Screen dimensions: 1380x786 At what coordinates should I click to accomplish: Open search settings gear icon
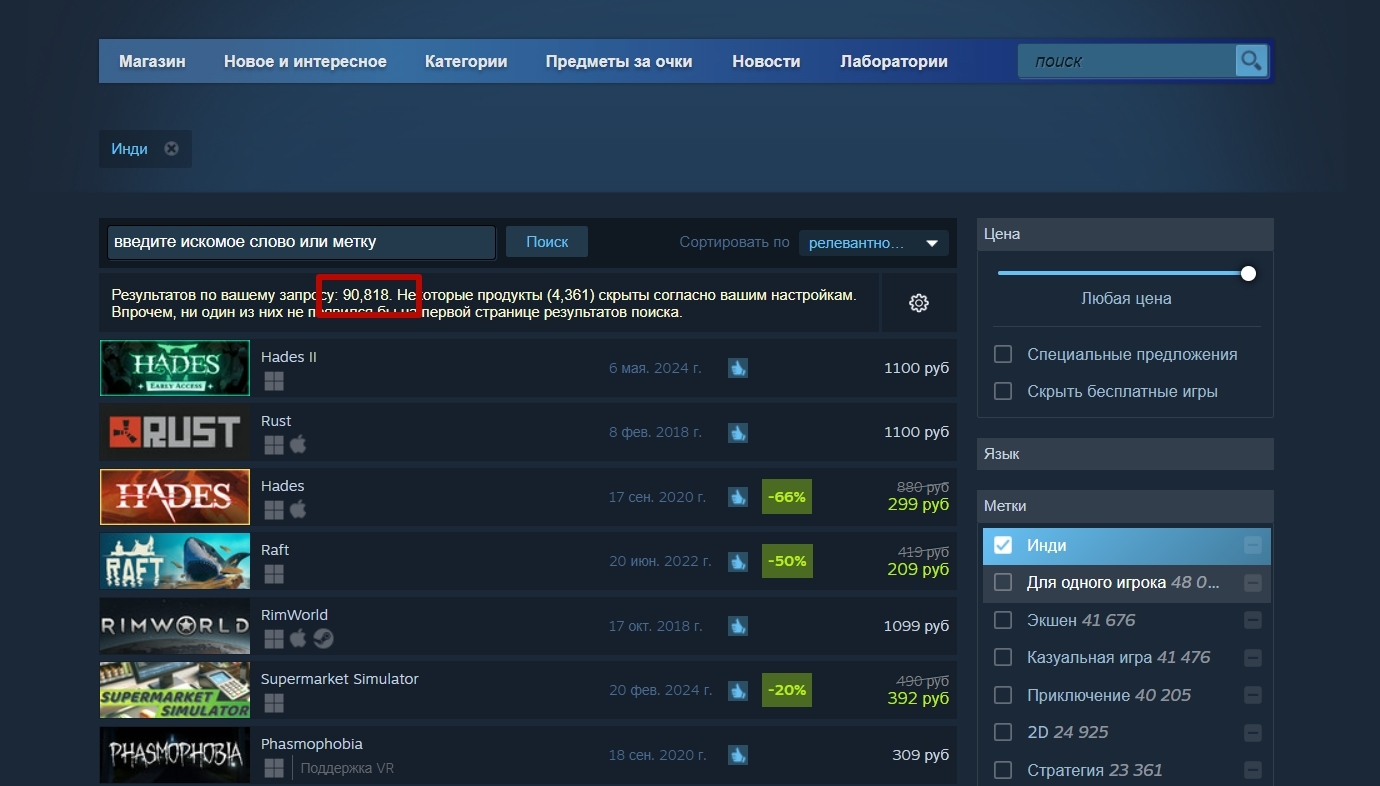coord(919,303)
